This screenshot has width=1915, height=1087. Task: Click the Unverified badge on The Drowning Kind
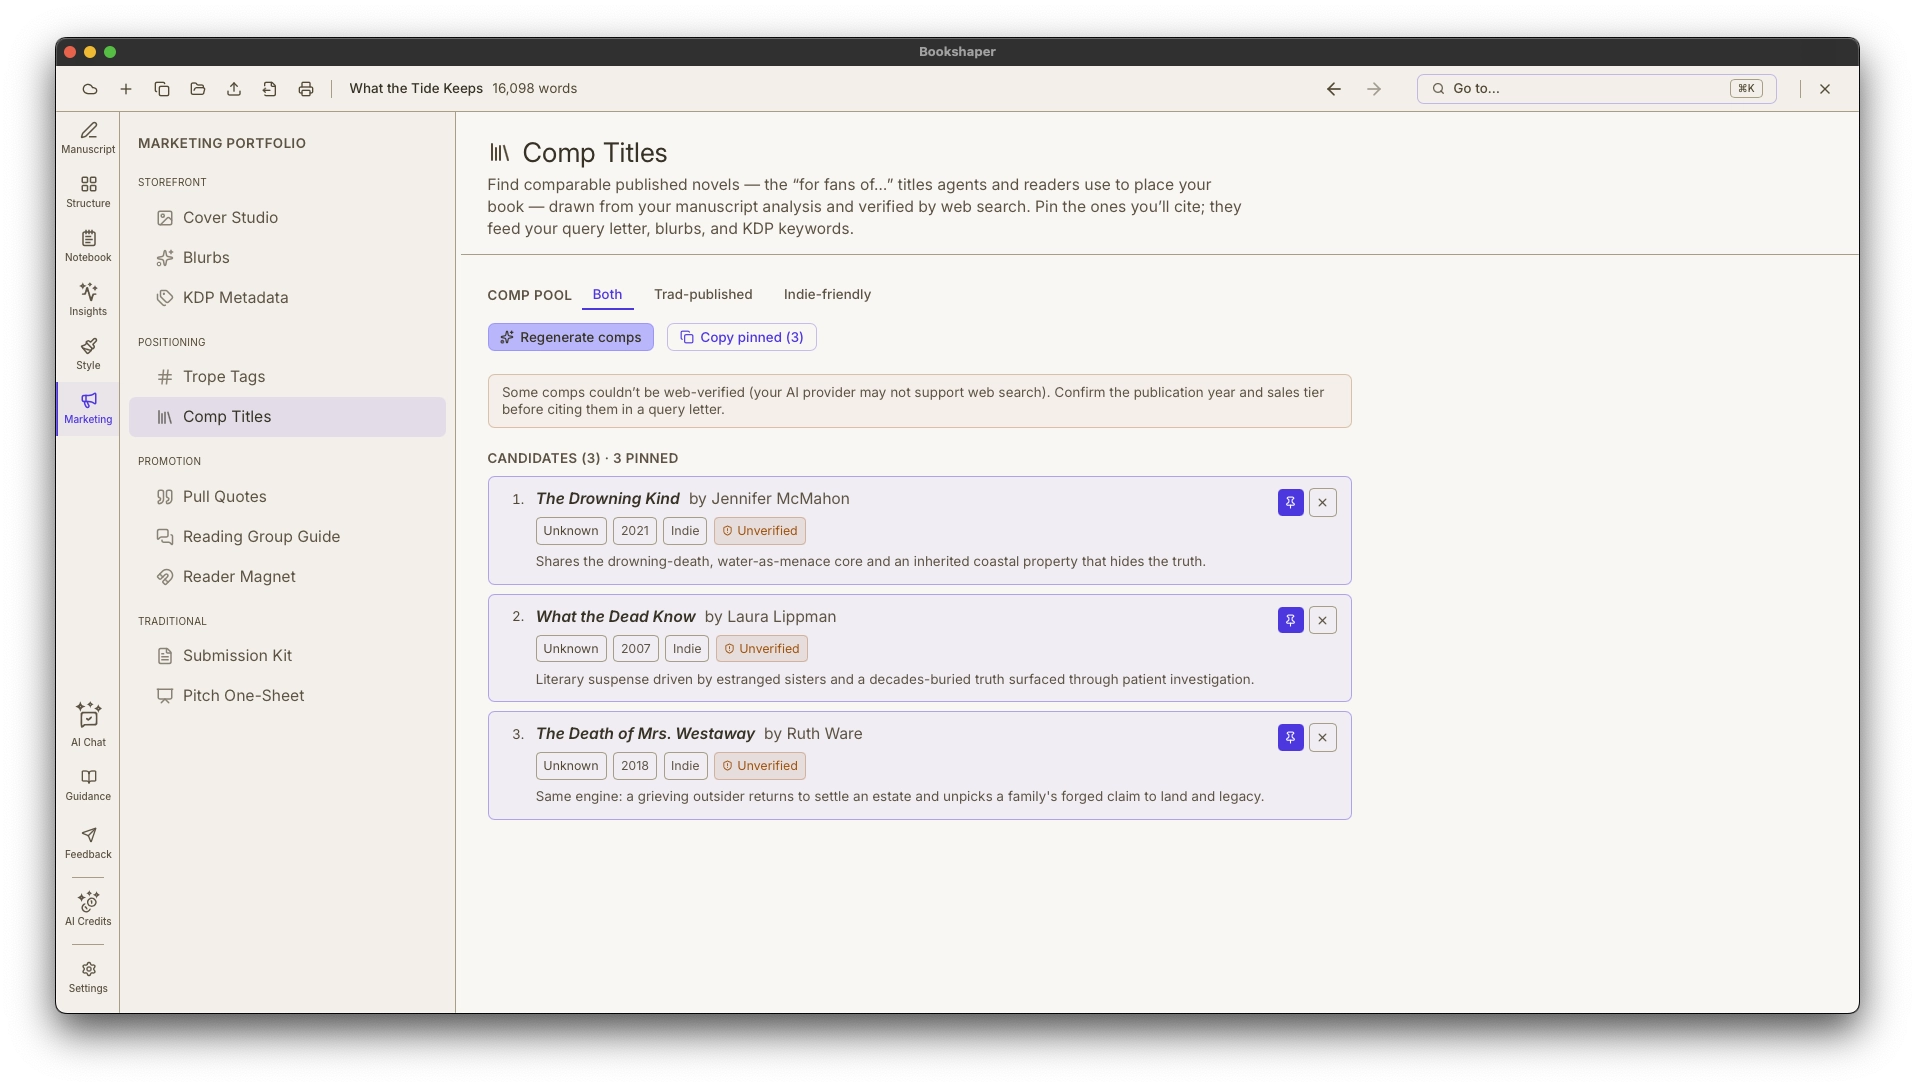point(760,531)
